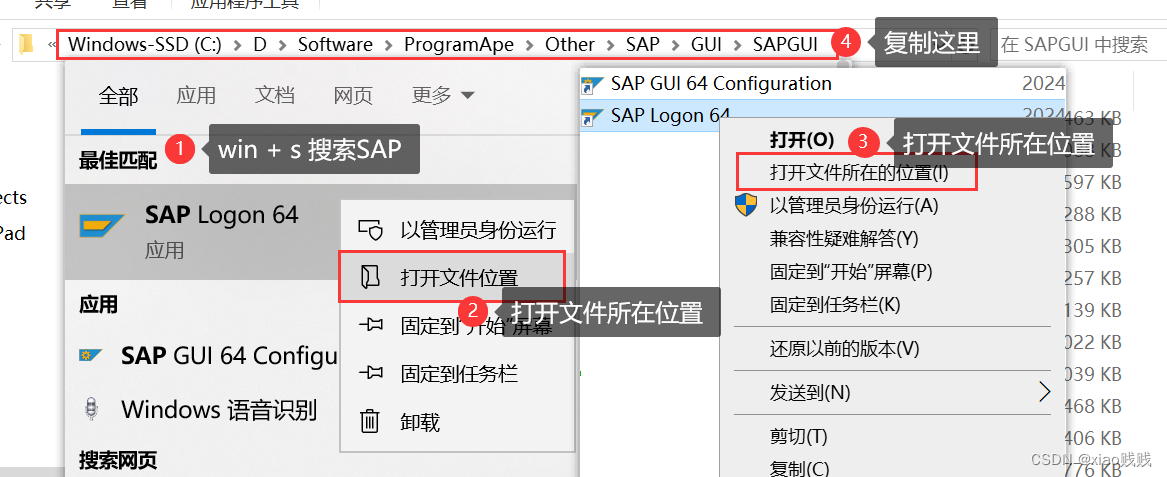Screen dimensions: 1167x477
Task: Select the Windows 语音识别 search result
Action: [x=202, y=409]
